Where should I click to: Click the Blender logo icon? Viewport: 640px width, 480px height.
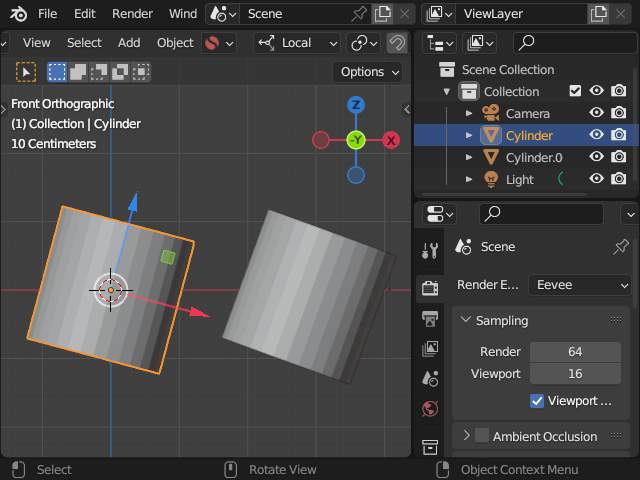coord(18,14)
